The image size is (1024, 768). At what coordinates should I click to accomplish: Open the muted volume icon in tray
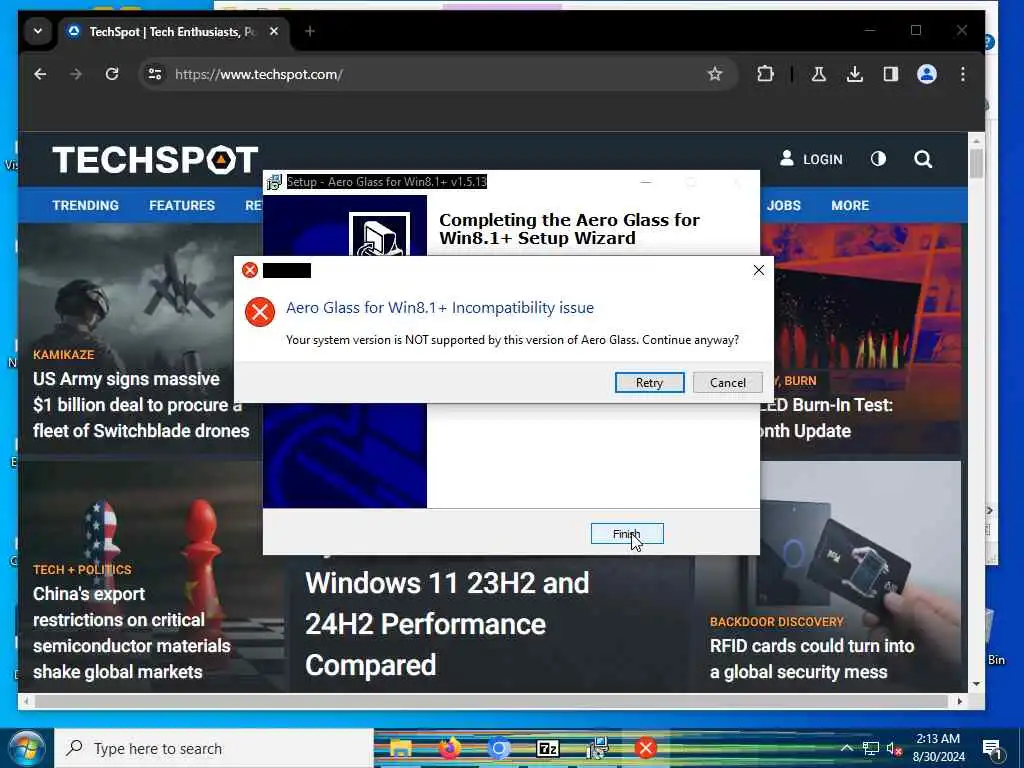894,749
